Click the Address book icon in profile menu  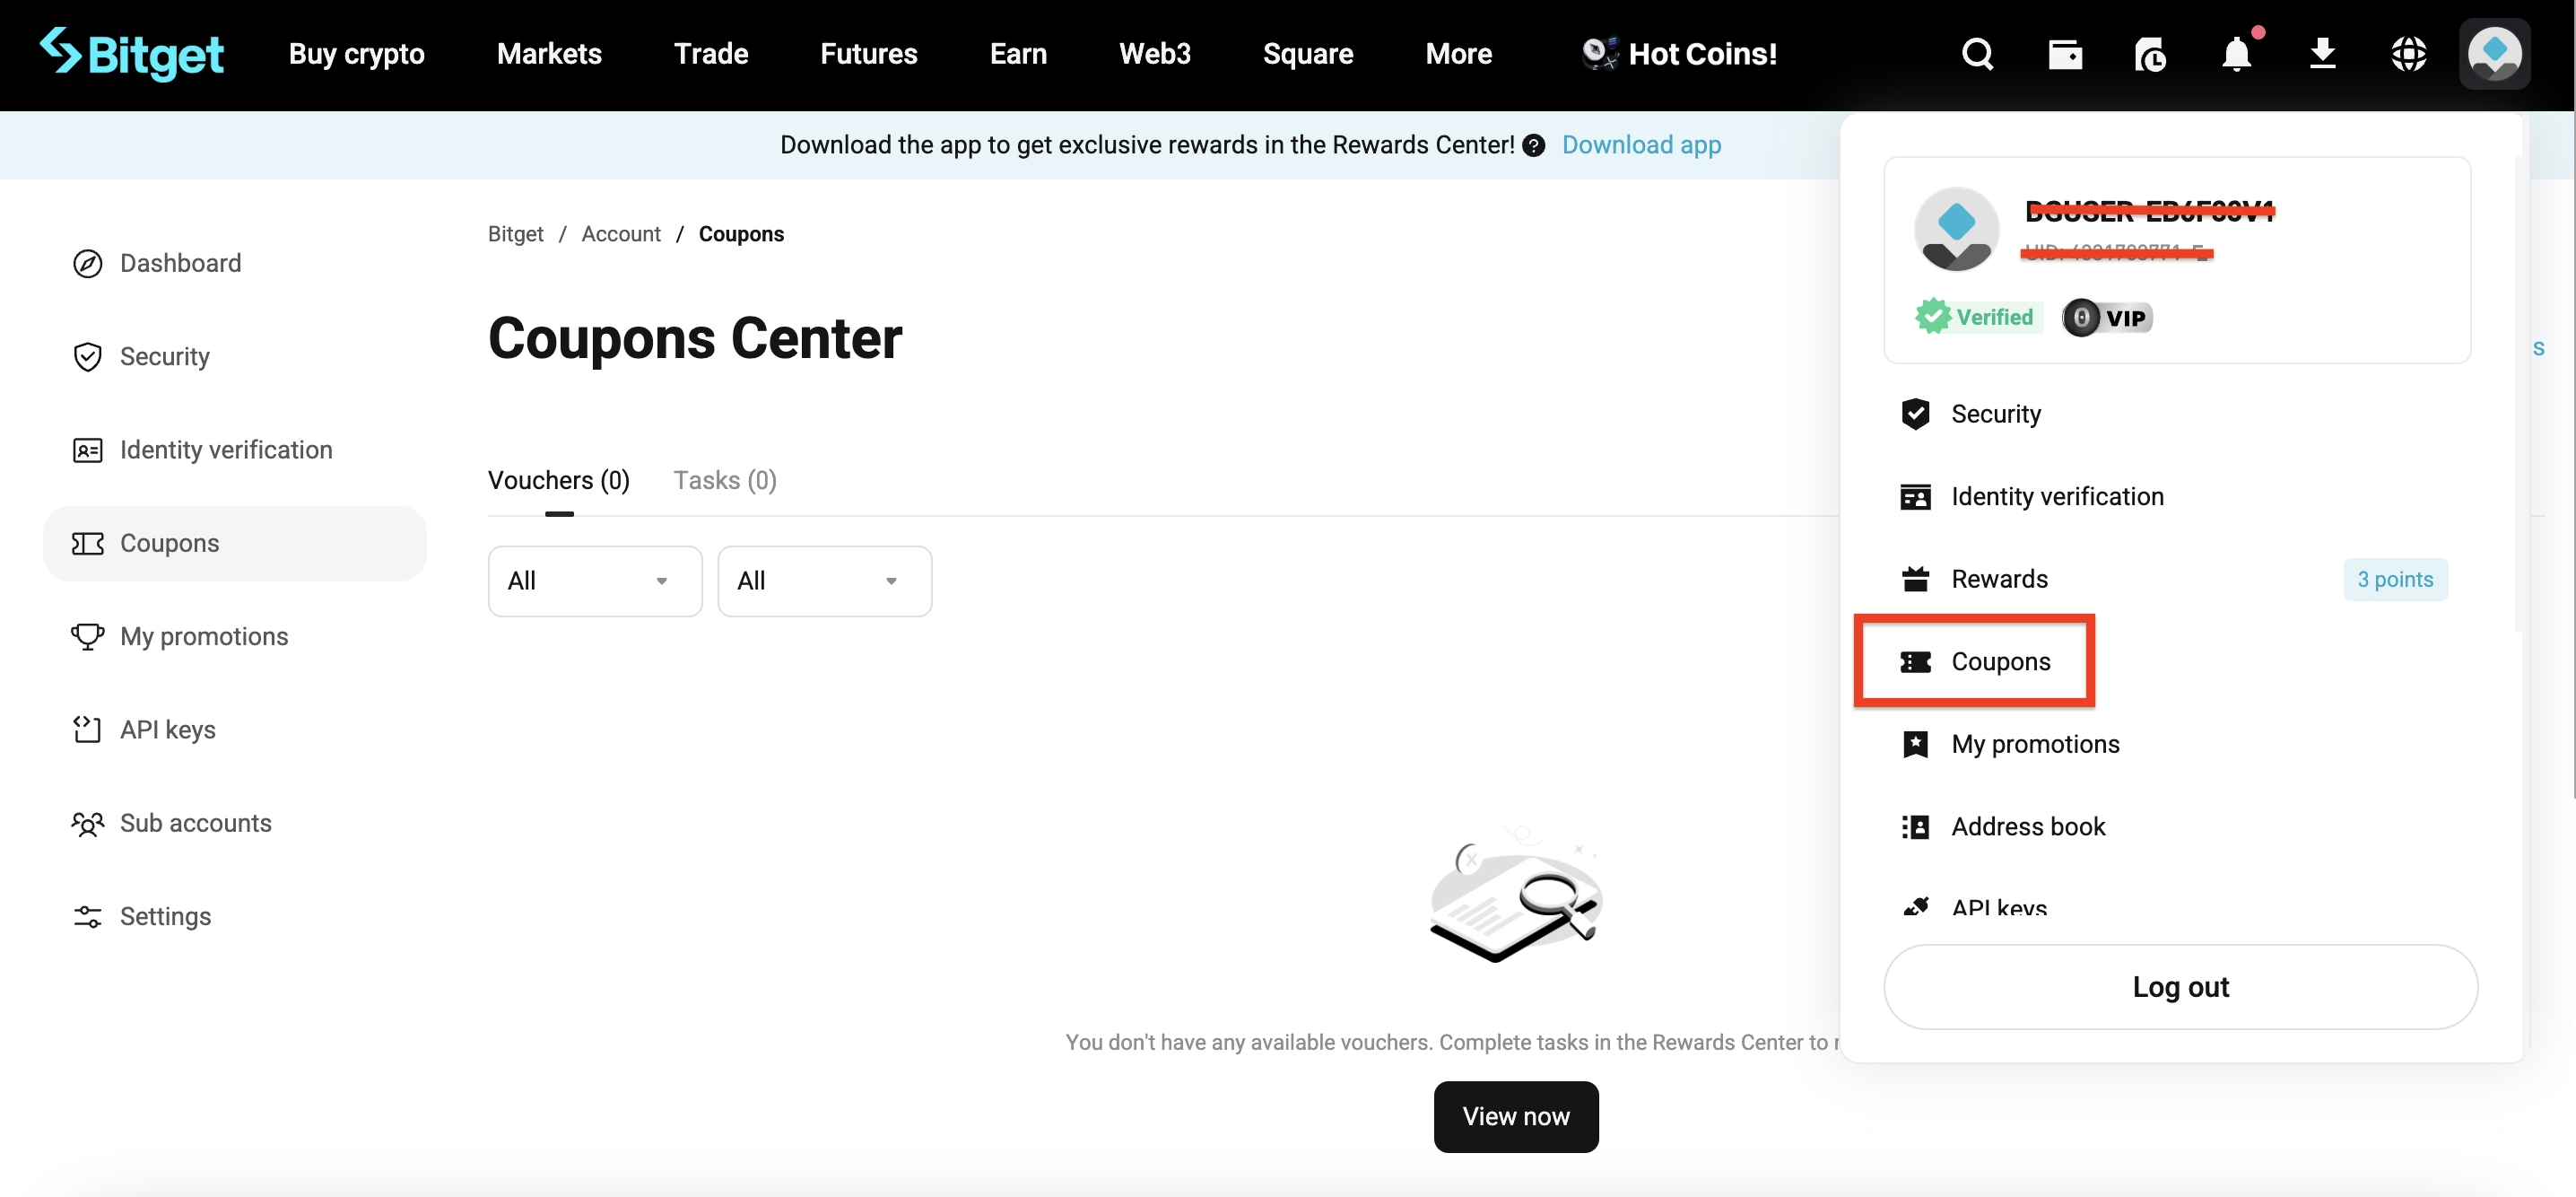tap(1915, 827)
